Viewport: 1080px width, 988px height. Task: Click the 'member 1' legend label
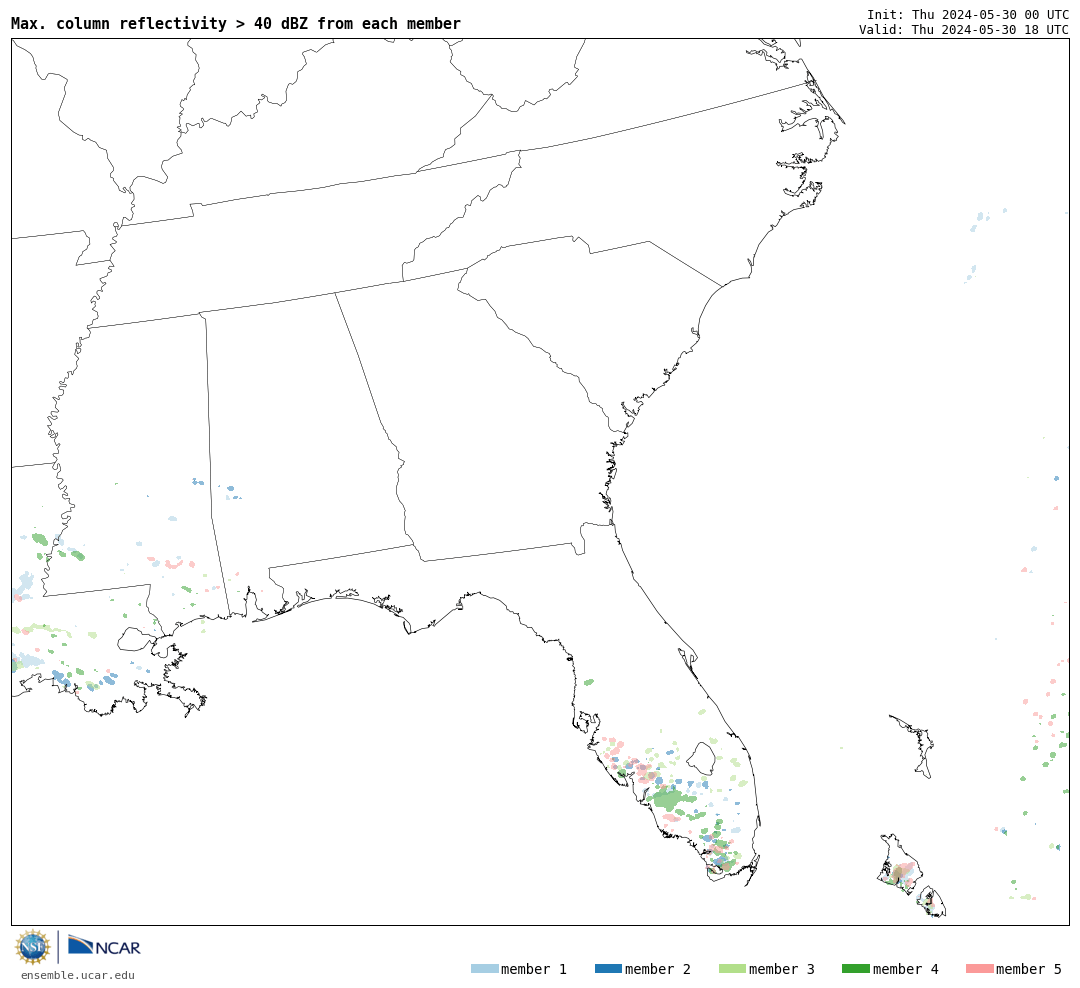pos(534,969)
